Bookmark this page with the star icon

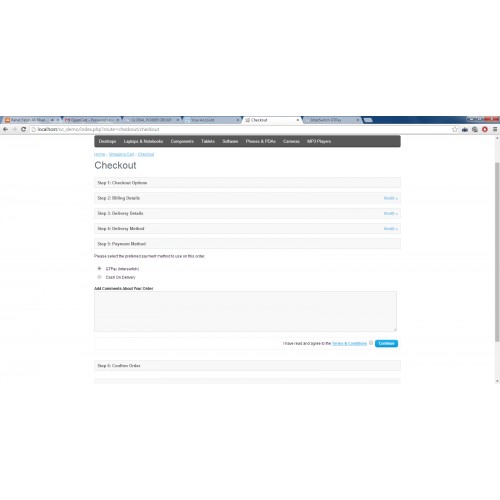[455, 129]
